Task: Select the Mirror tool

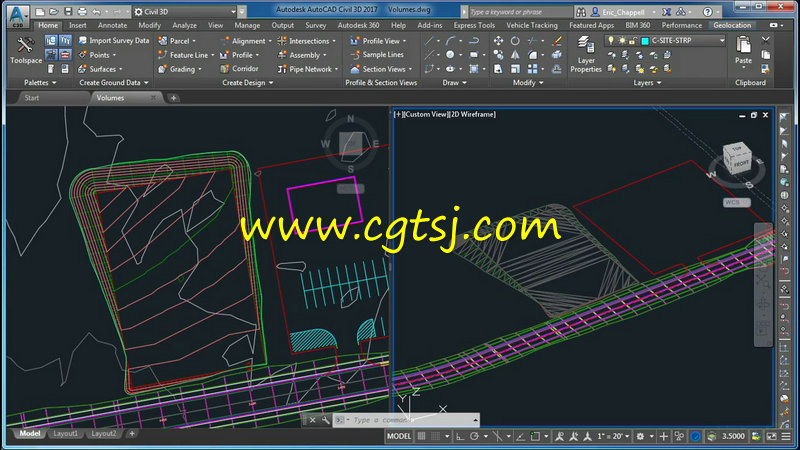Action: (515, 55)
